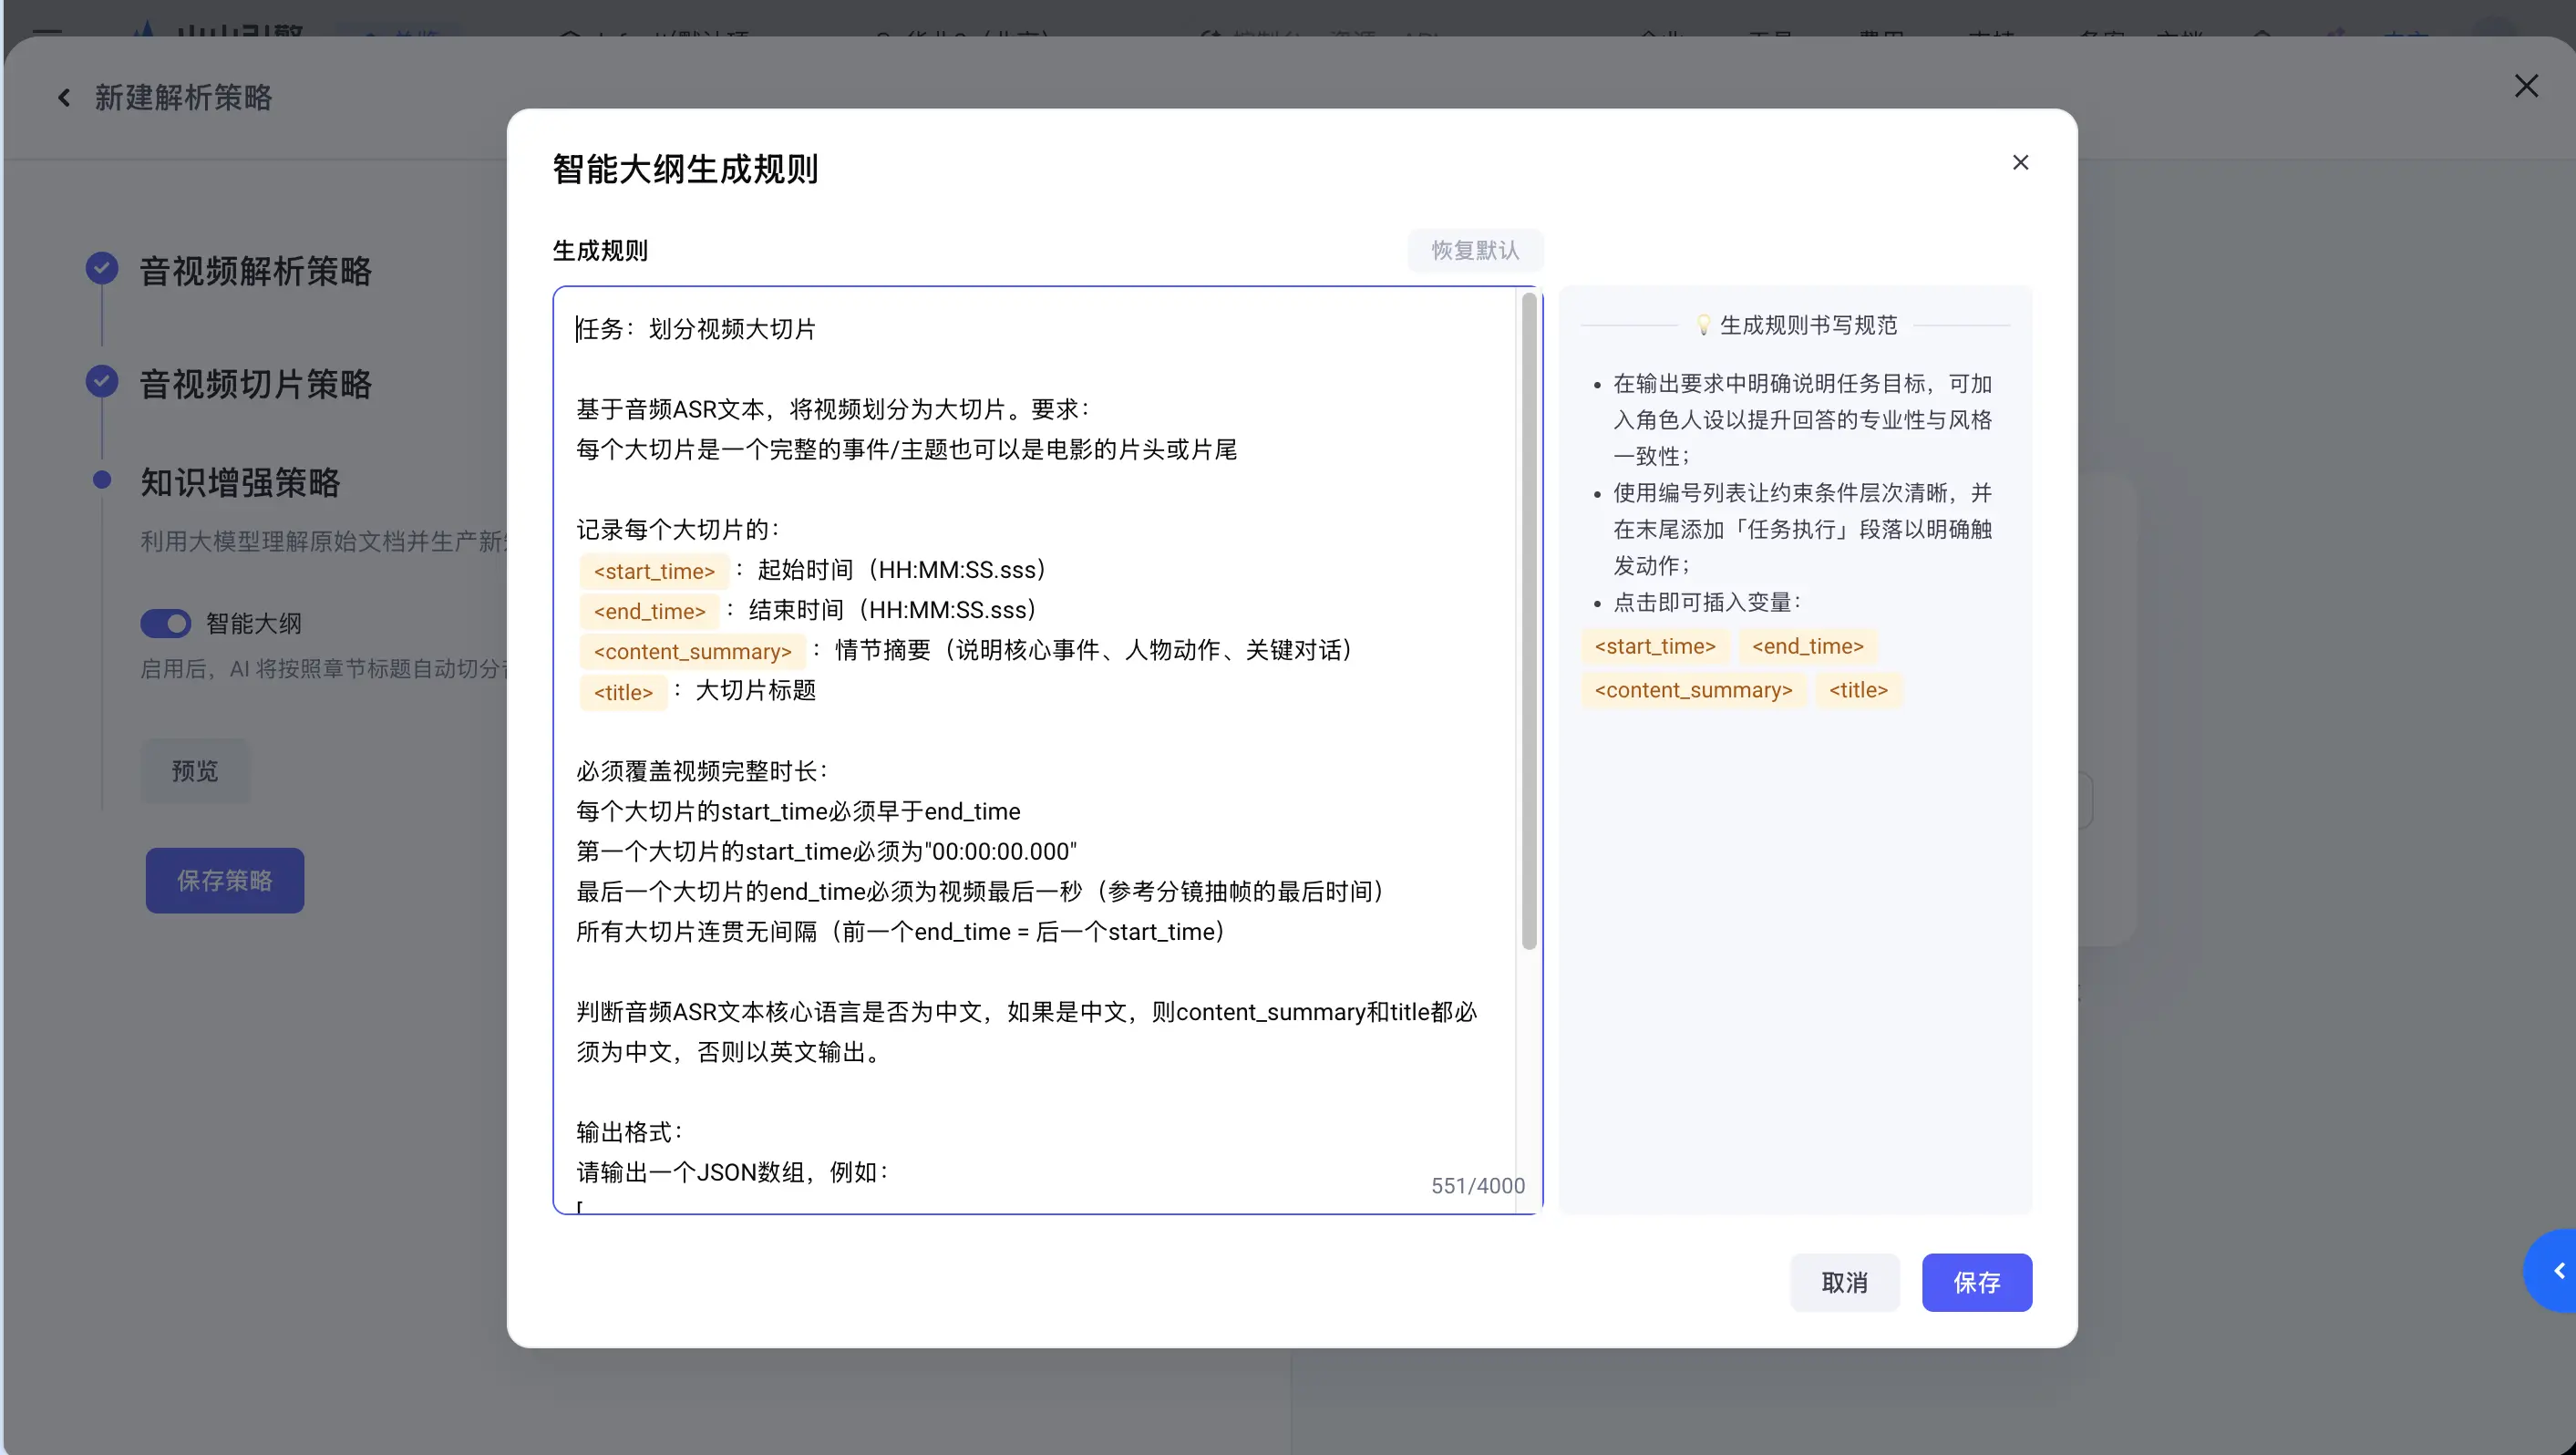Click the 551/4000 character counter
This screenshot has width=2576, height=1455.
(x=1477, y=1186)
